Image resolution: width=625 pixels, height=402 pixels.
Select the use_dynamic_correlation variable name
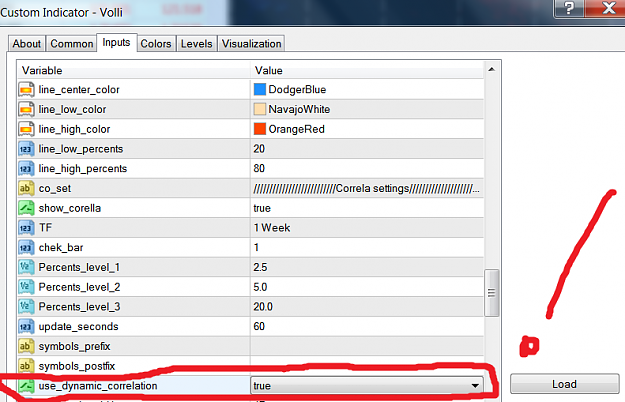98,386
